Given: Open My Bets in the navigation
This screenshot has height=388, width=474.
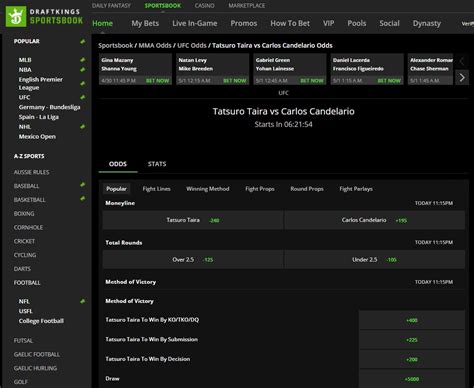Looking at the screenshot, I should (x=145, y=23).
